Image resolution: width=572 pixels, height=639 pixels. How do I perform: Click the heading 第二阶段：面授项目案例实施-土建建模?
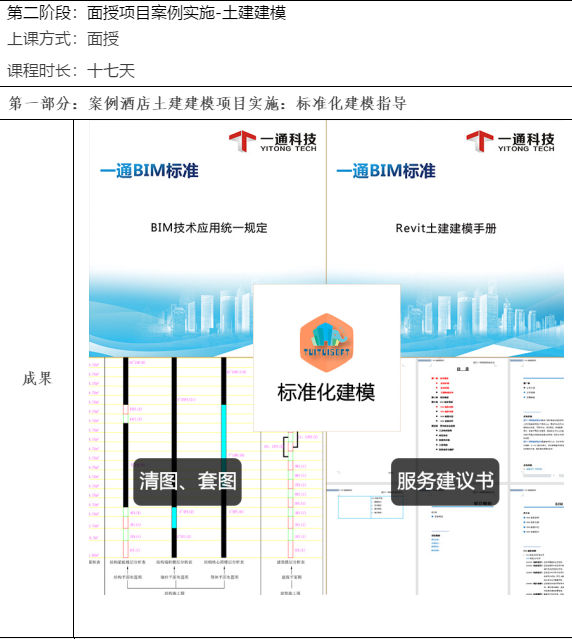click(x=147, y=13)
